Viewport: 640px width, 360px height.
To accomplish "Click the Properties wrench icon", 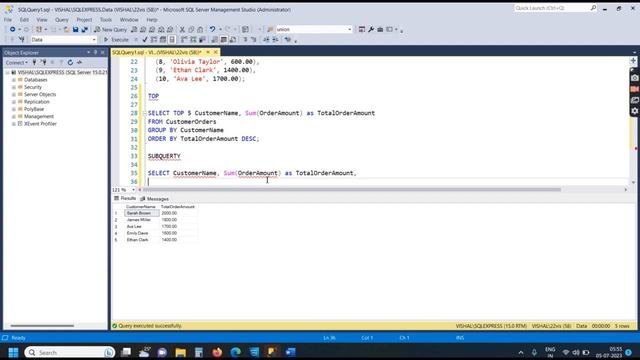I will tap(371, 29).
